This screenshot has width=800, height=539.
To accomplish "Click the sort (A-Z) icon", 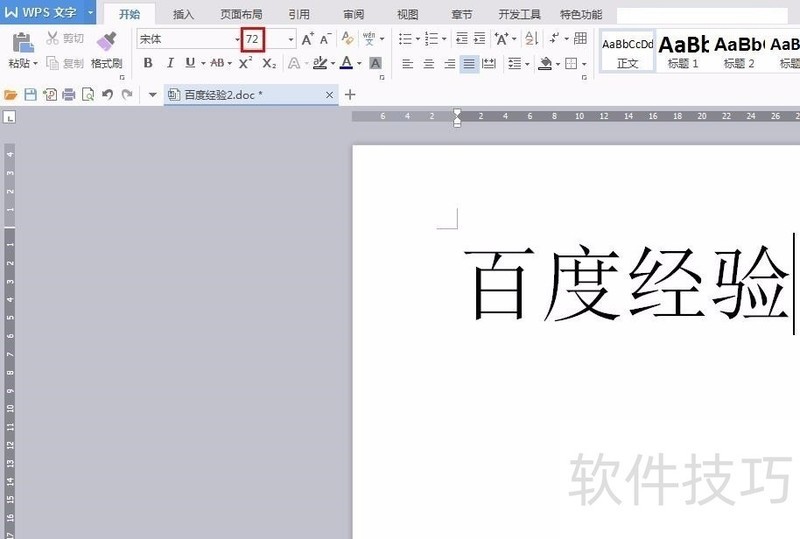I will [530, 39].
